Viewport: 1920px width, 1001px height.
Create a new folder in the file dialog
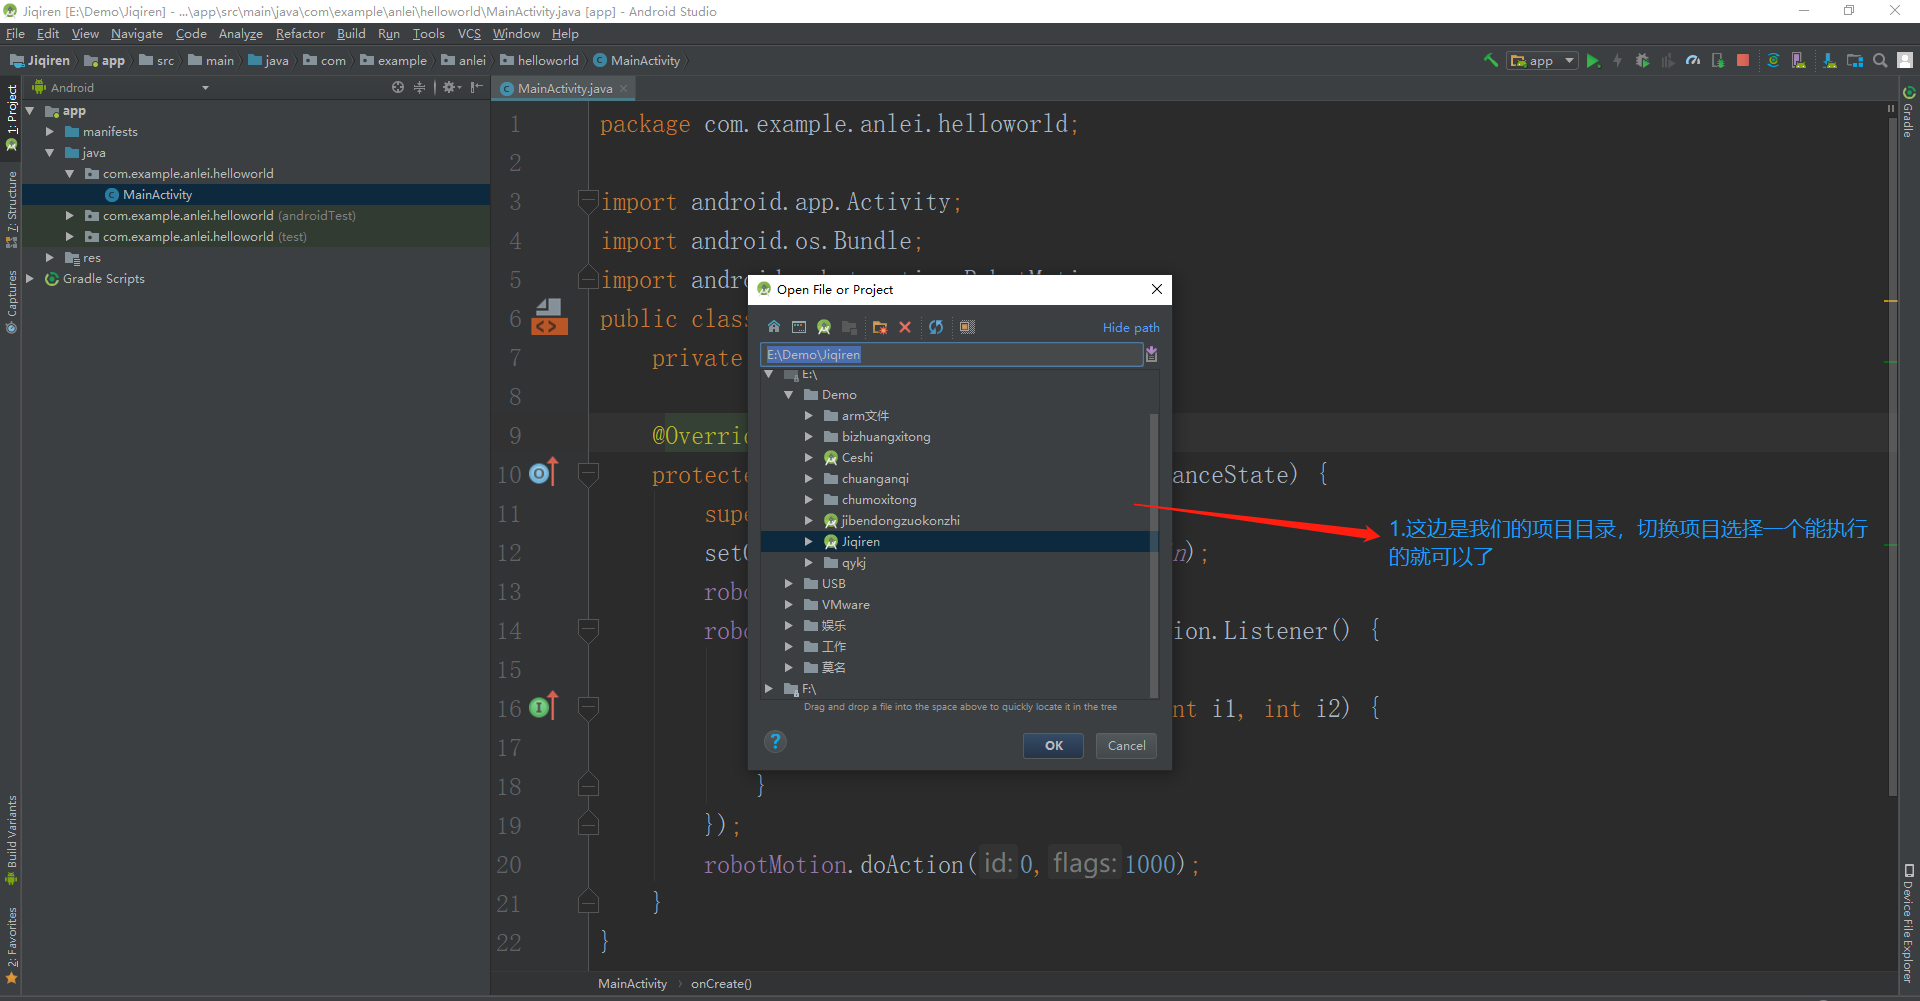[880, 327]
